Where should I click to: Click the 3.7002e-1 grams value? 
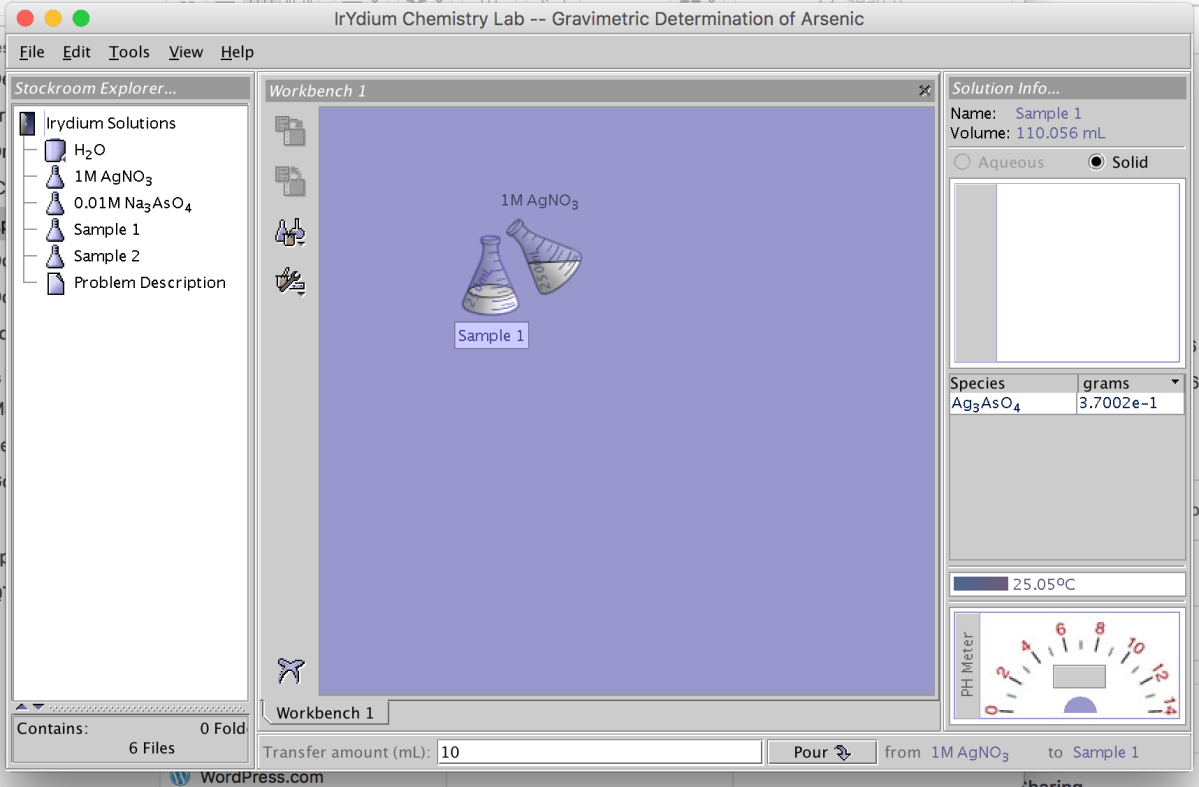(x=1129, y=403)
